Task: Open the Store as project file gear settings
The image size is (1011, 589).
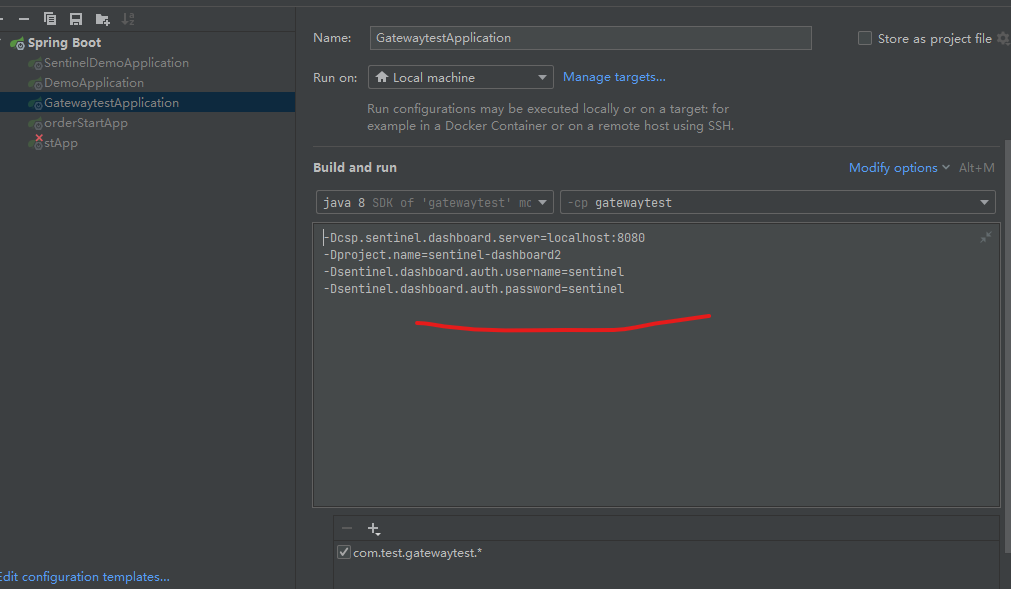Action: (x=1004, y=38)
